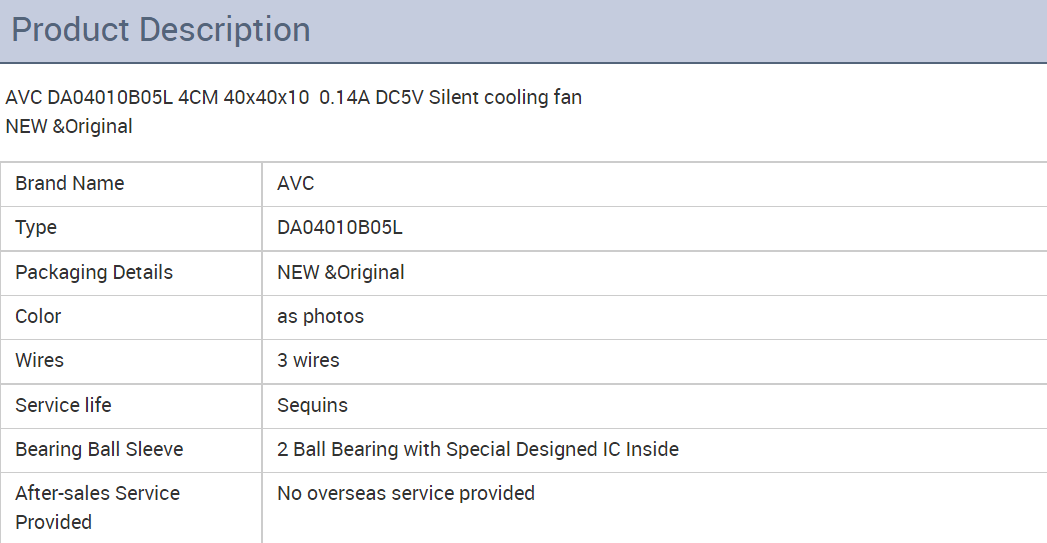
Task: Select the After-sales Service Provided label
Action: [97, 508]
